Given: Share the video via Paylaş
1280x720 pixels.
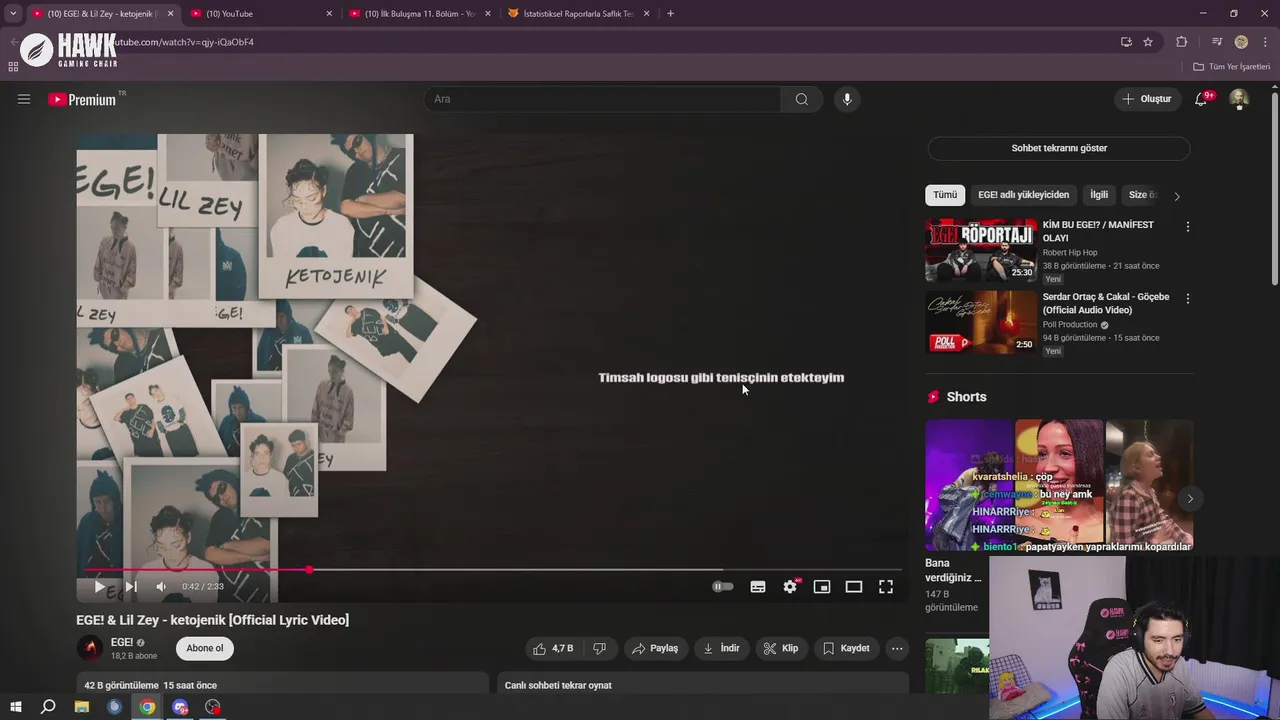Looking at the screenshot, I should point(655,648).
